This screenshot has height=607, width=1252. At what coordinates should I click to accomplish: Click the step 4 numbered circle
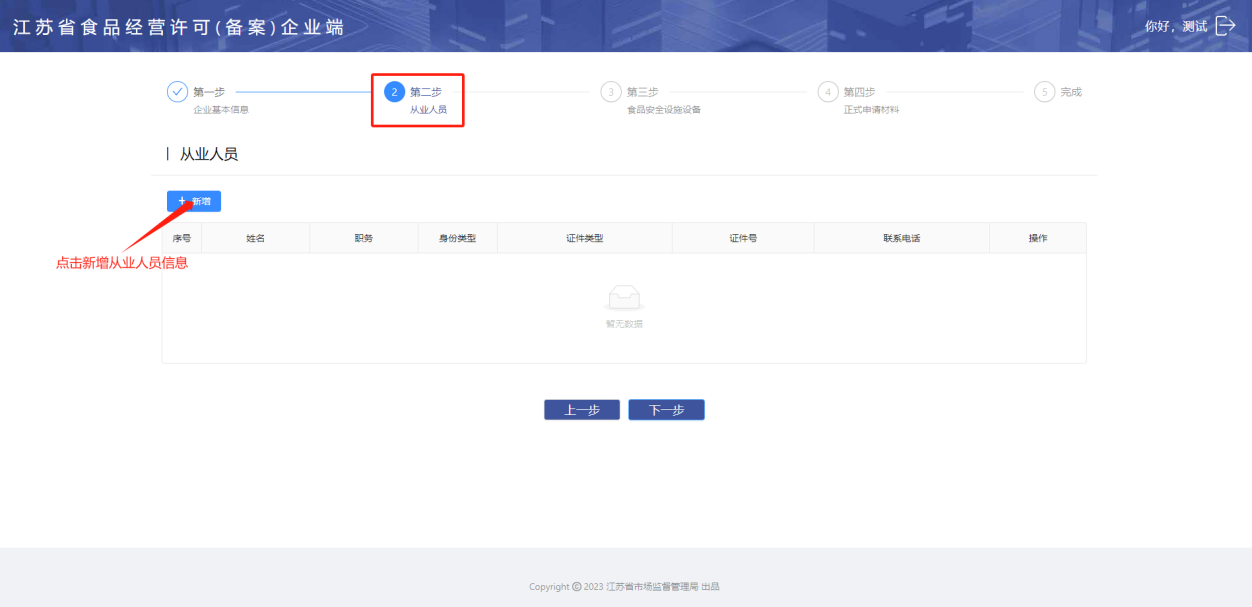click(x=828, y=92)
